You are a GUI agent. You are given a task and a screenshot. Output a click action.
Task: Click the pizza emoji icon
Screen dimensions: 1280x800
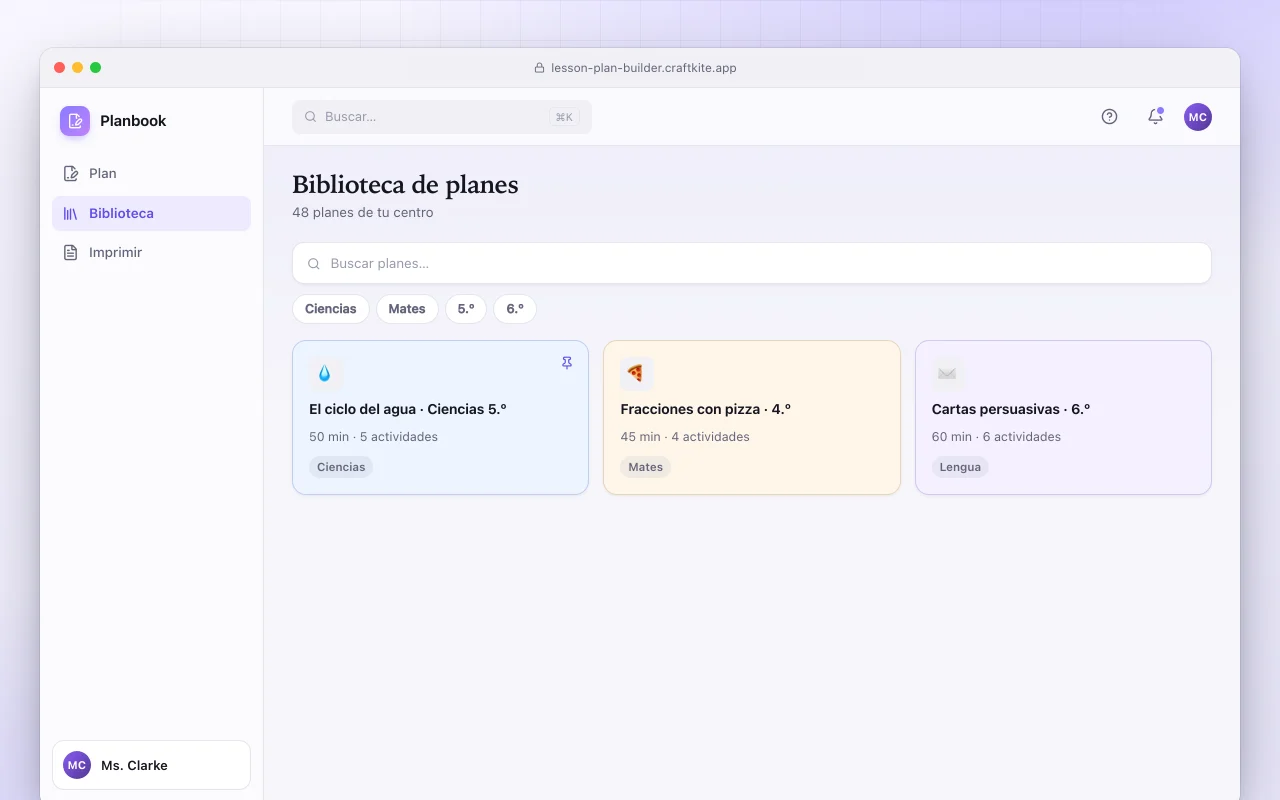pyautogui.click(x=636, y=373)
